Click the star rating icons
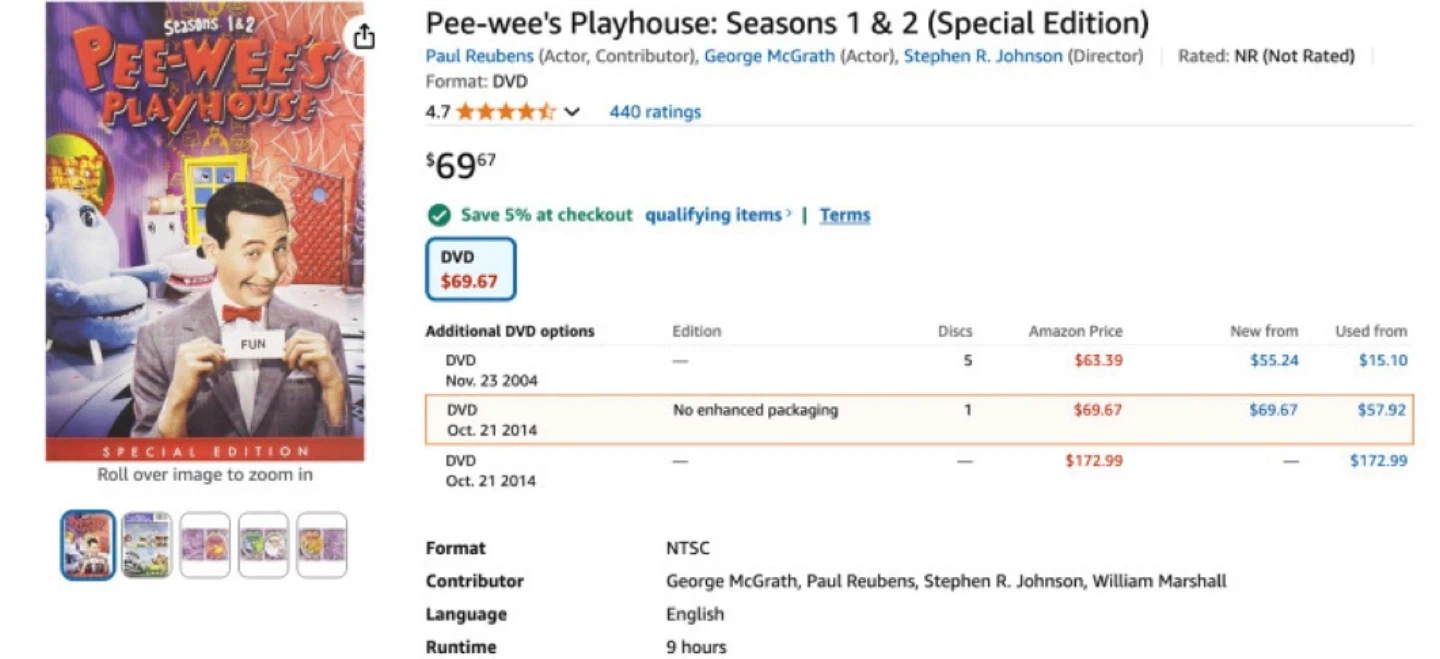1440x659 pixels. 505,112
